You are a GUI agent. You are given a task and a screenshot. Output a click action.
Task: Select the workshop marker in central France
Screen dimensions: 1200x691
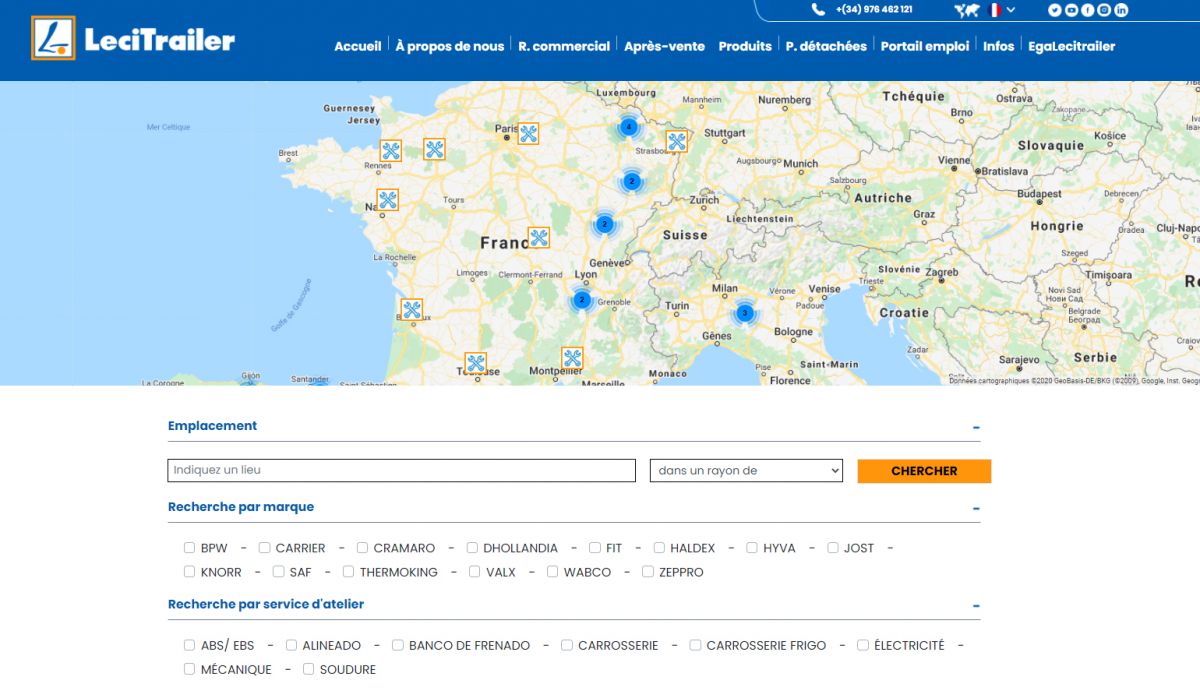(539, 238)
